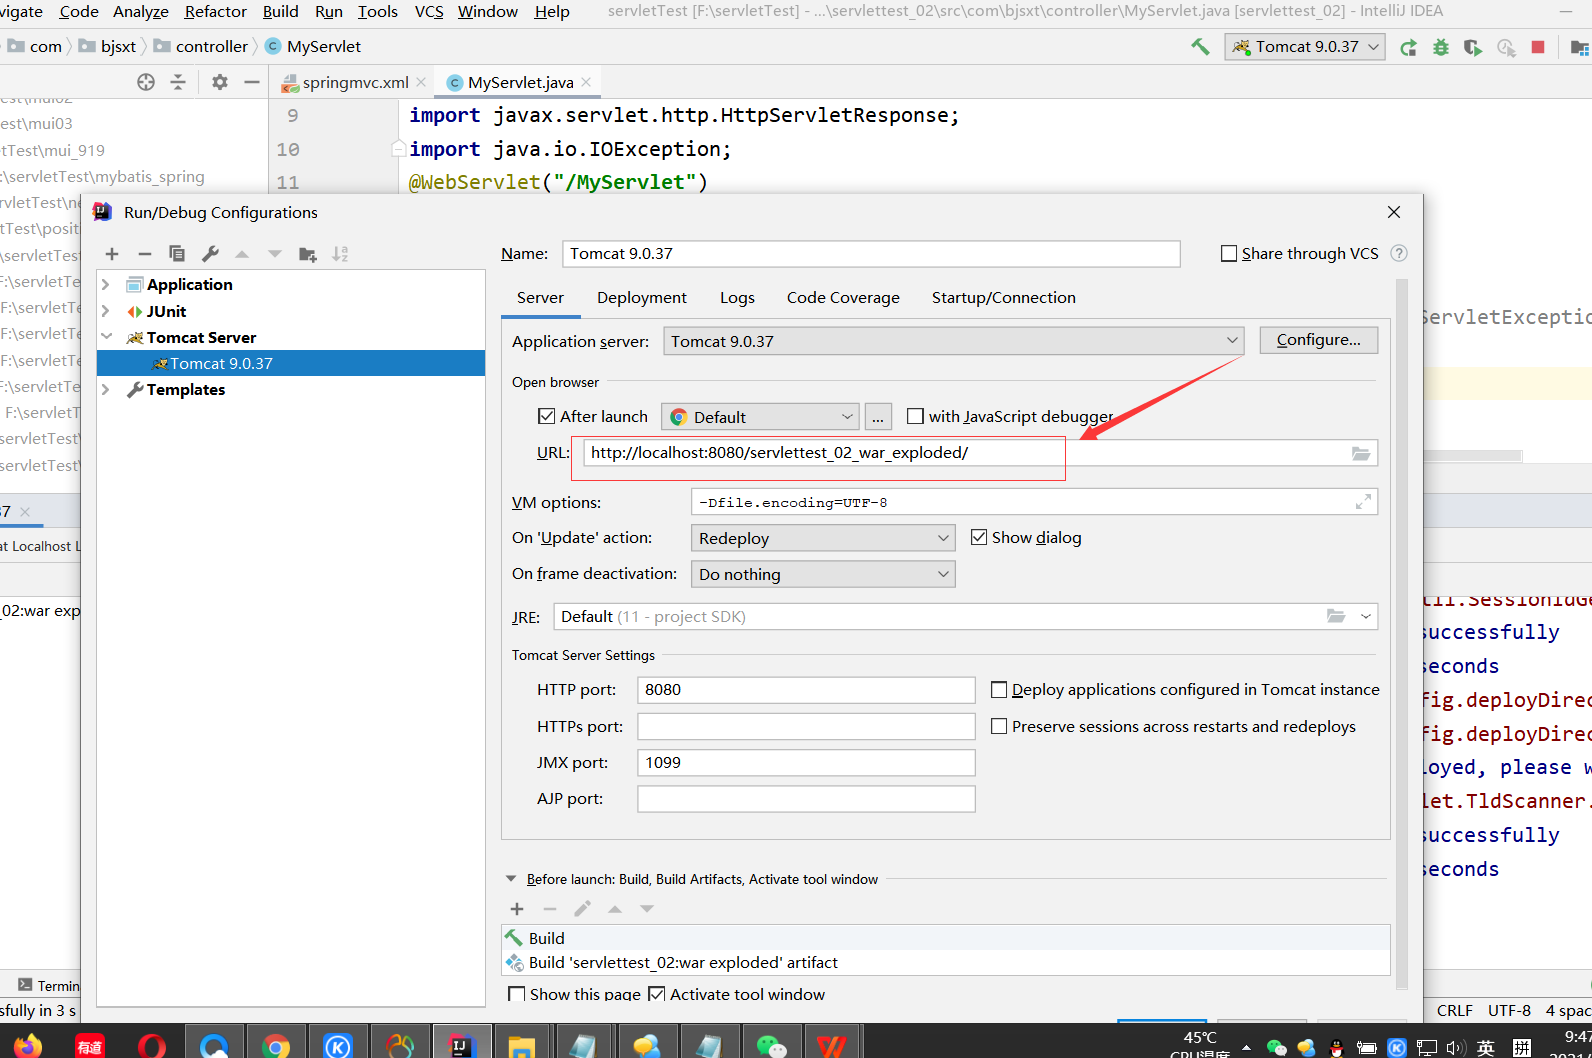The image size is (1592, 1058).
Task: Create a new configuration folder
Action: click(308, 254)
